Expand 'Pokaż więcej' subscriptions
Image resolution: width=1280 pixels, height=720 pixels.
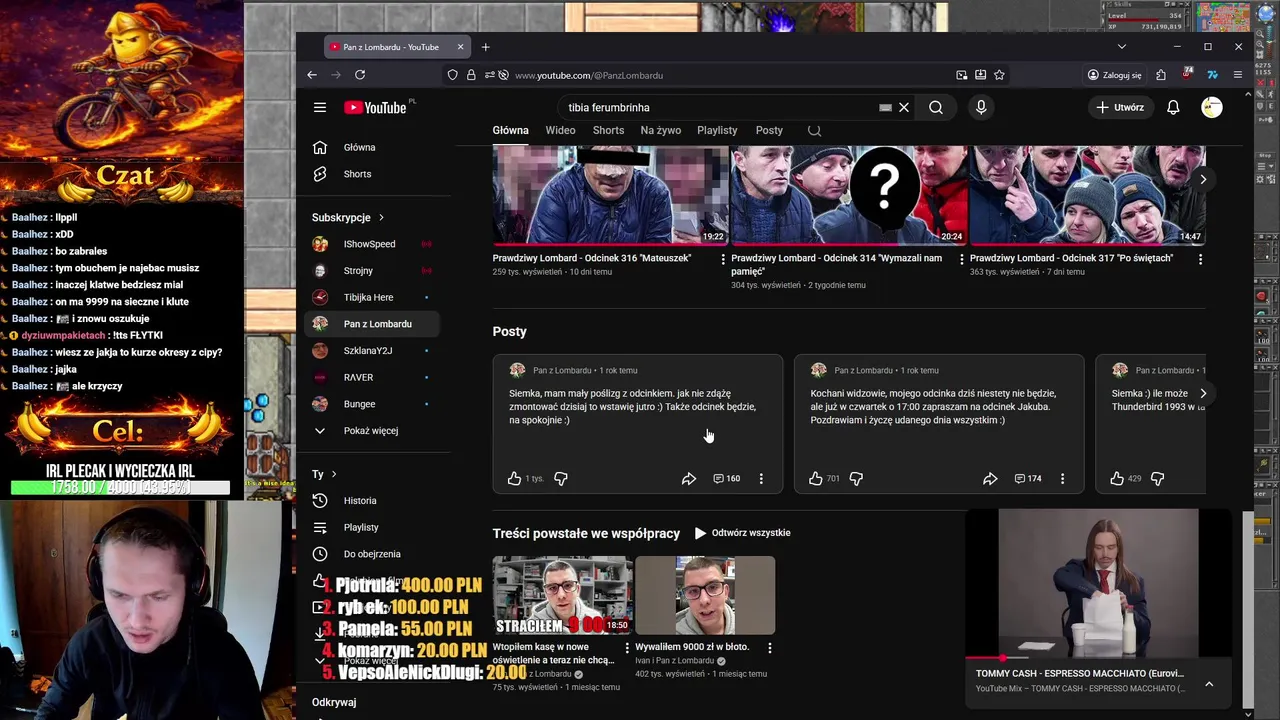coord(372,431)
